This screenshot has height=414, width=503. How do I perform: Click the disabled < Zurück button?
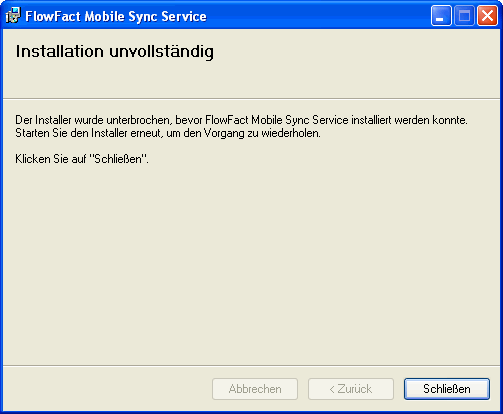click(351, 389)
